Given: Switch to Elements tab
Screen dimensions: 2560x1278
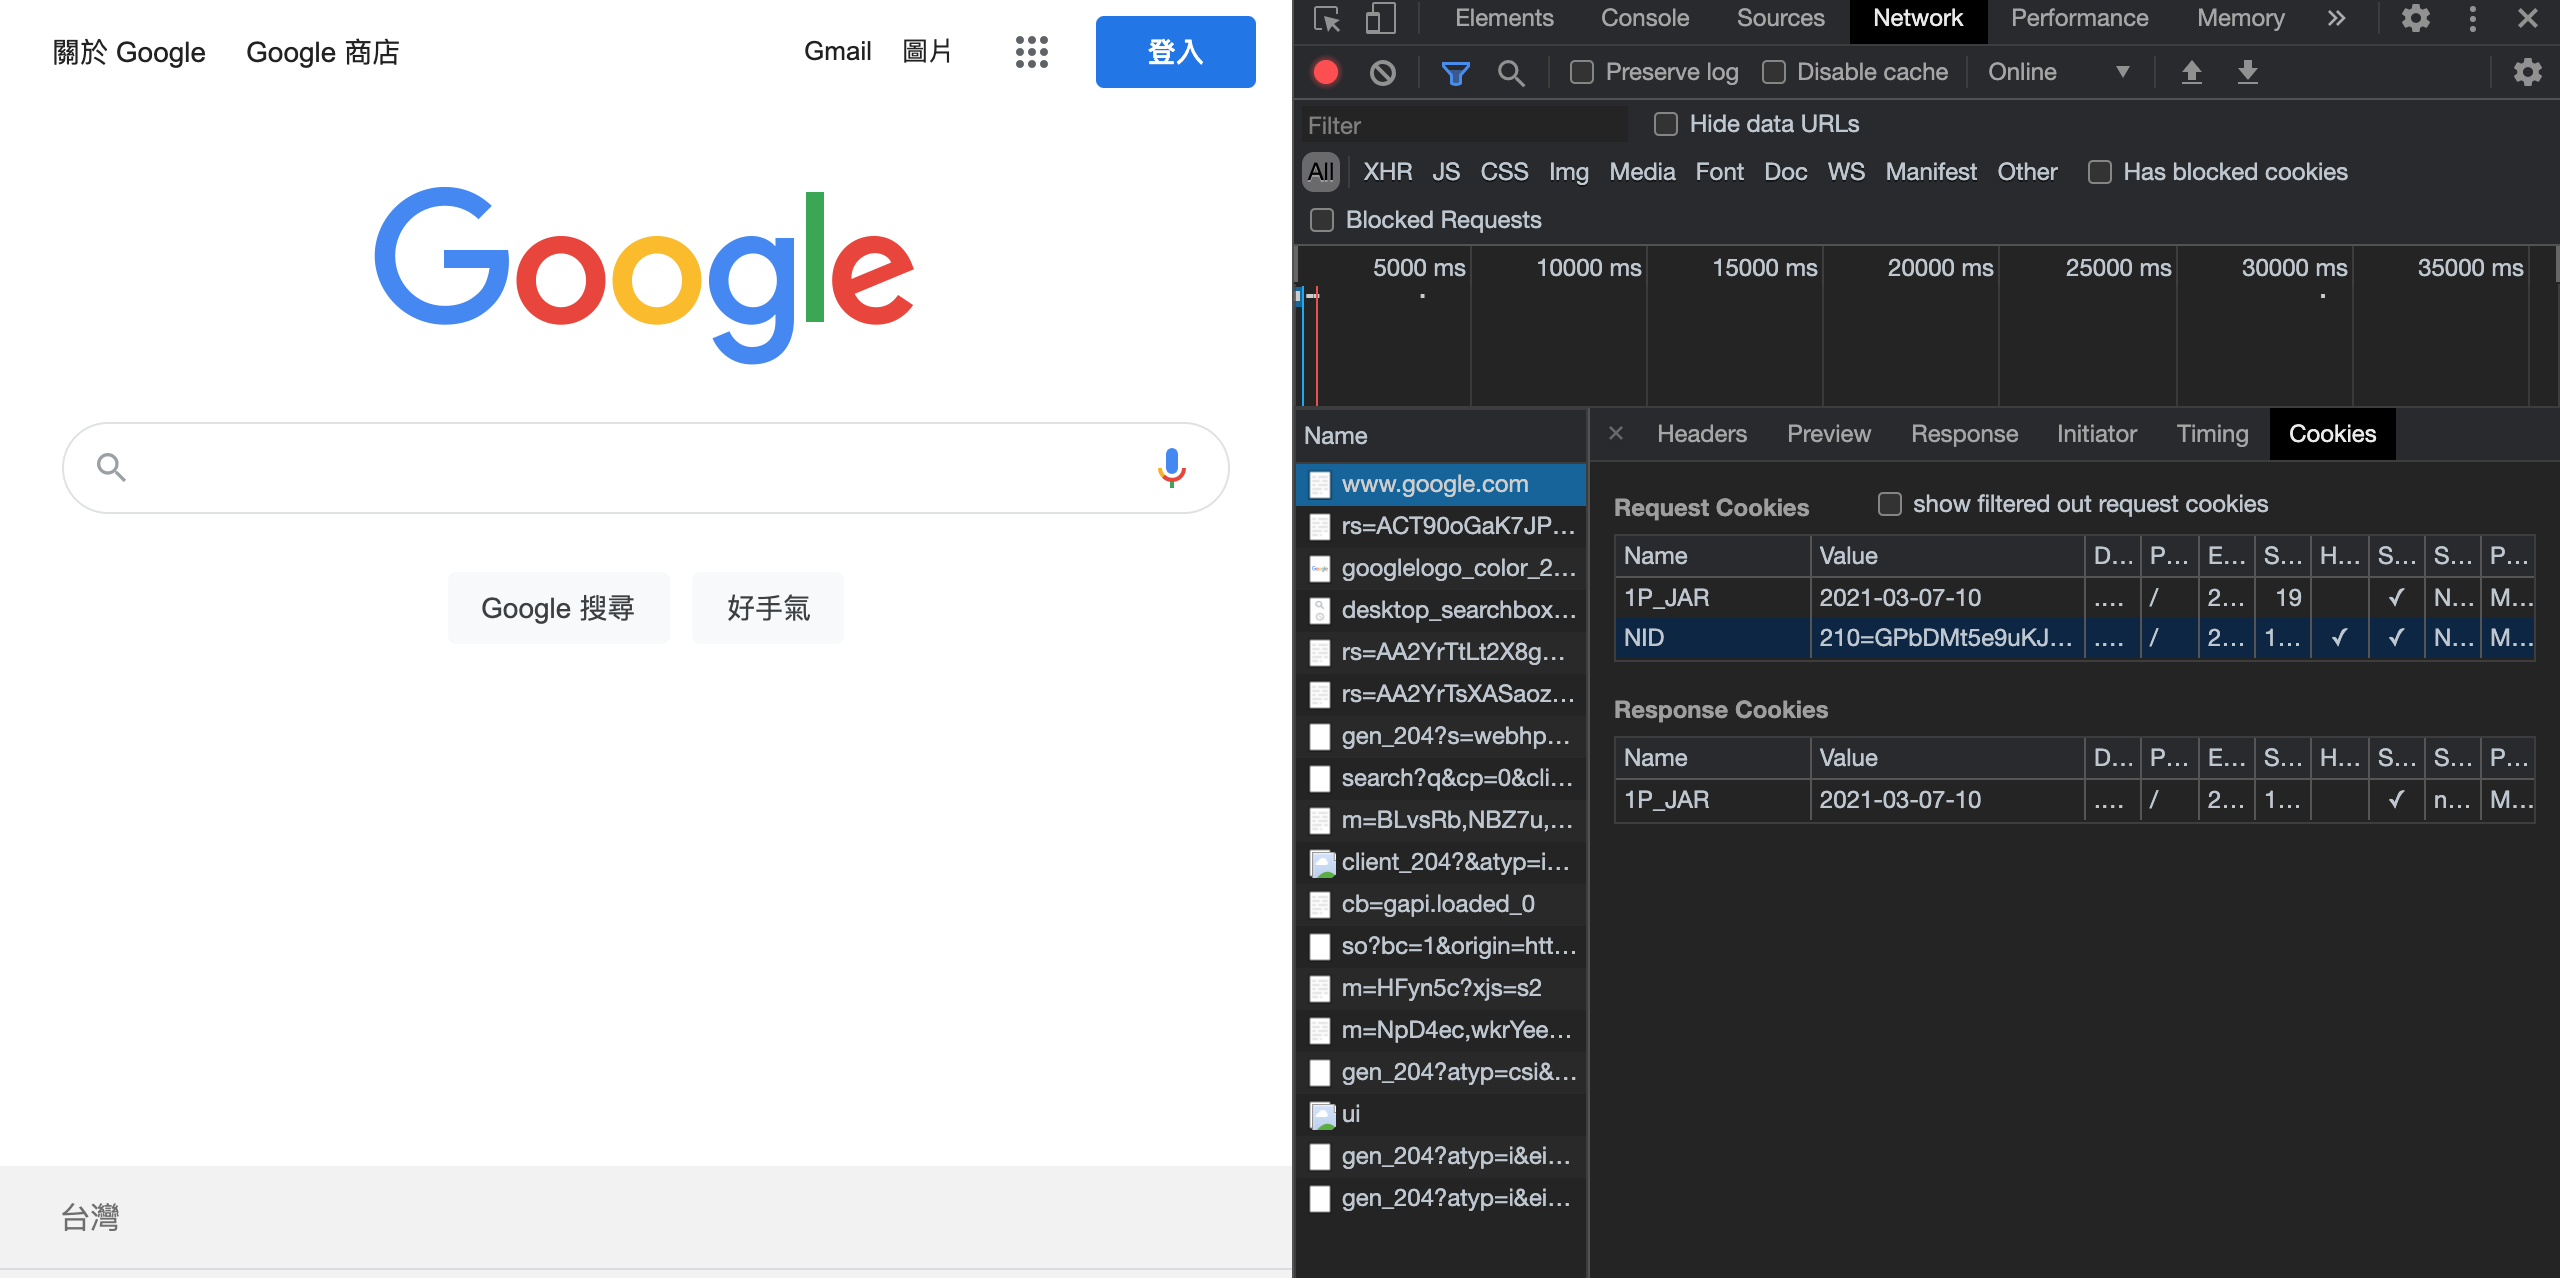Looking at the screenshot, I should point(1504,19).
